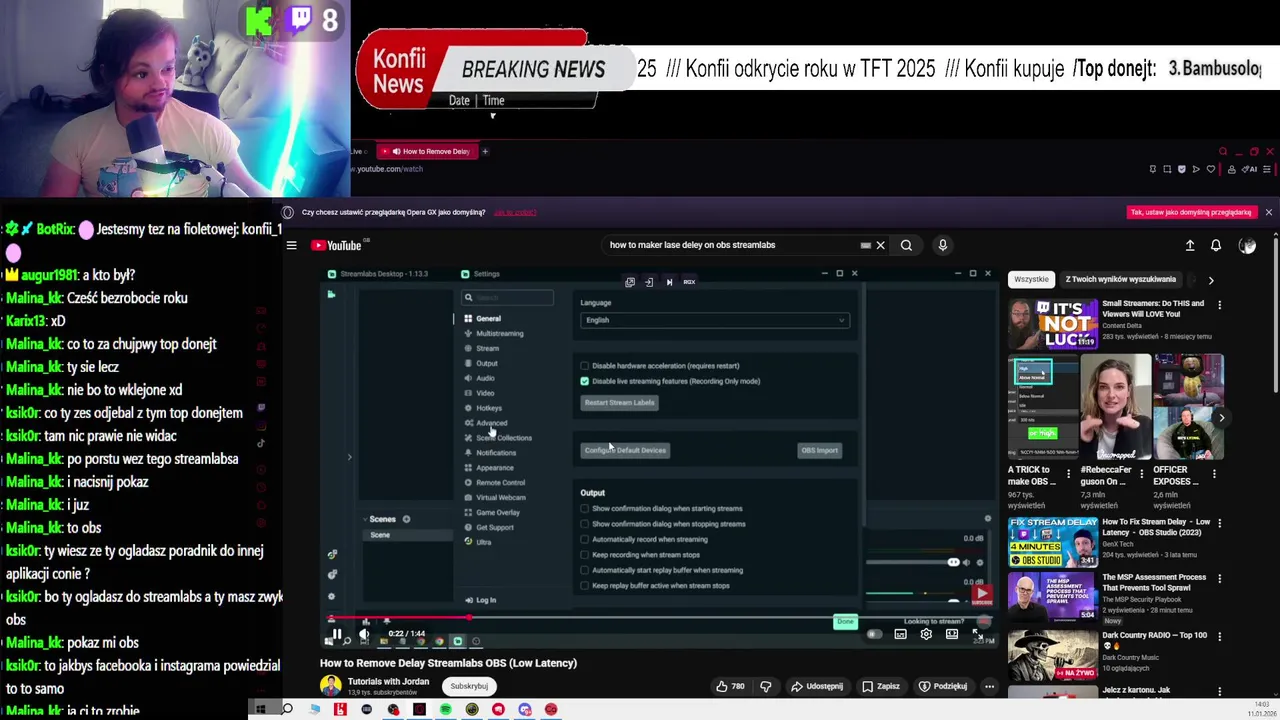Expand the Language English dropdown
1280x720 pixels.
point(714,320)
